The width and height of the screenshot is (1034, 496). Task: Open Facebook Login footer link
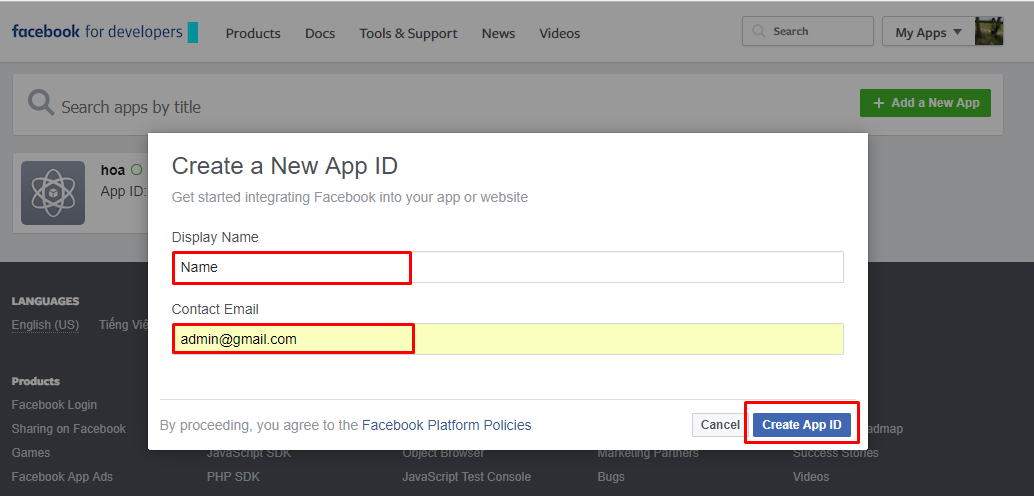click(x=54, y=404)
